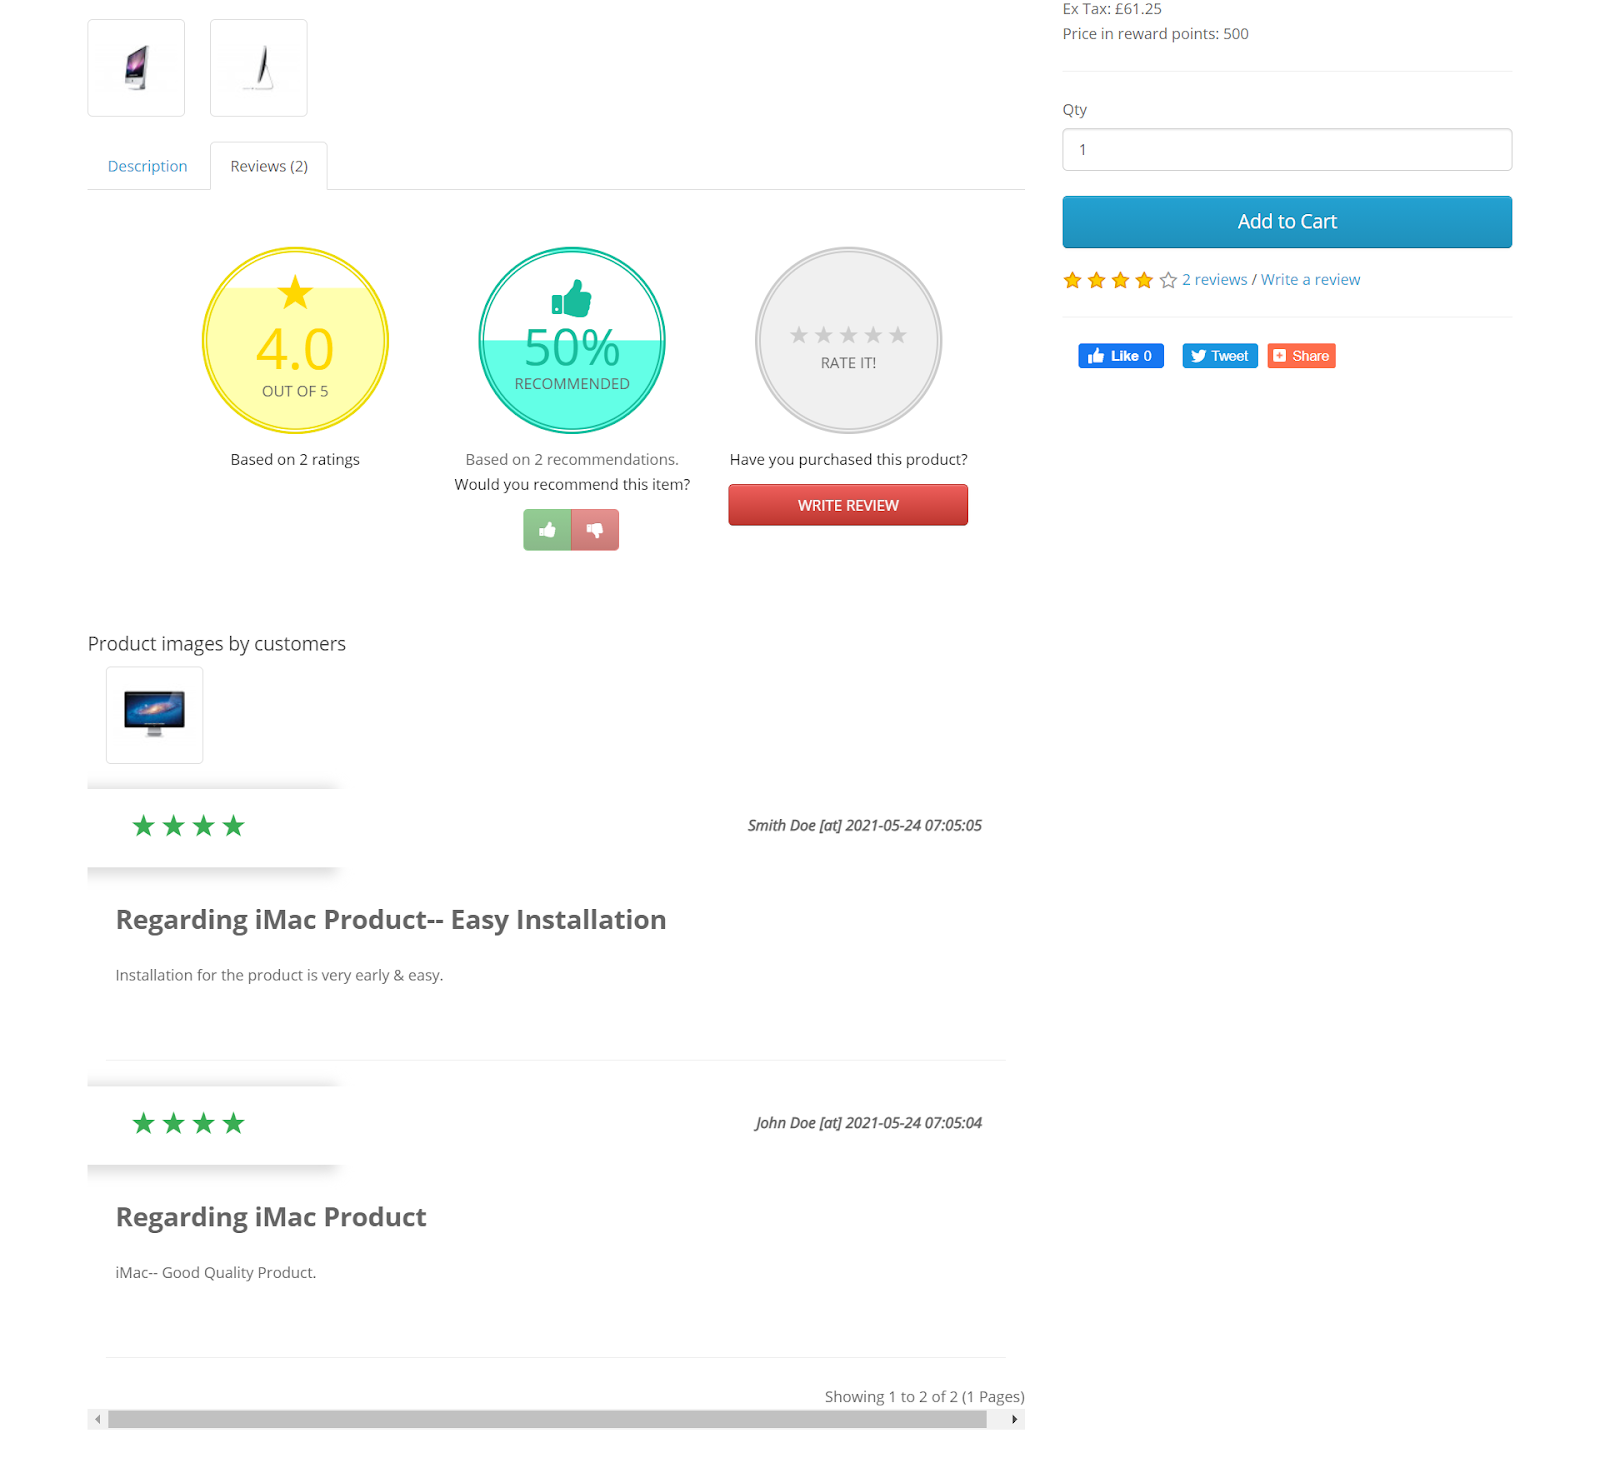The height and width of the screenshot is (1468, 1600).
Task: Click the Write a review link
Action: pyautogui.click(x=1310, y=279)
